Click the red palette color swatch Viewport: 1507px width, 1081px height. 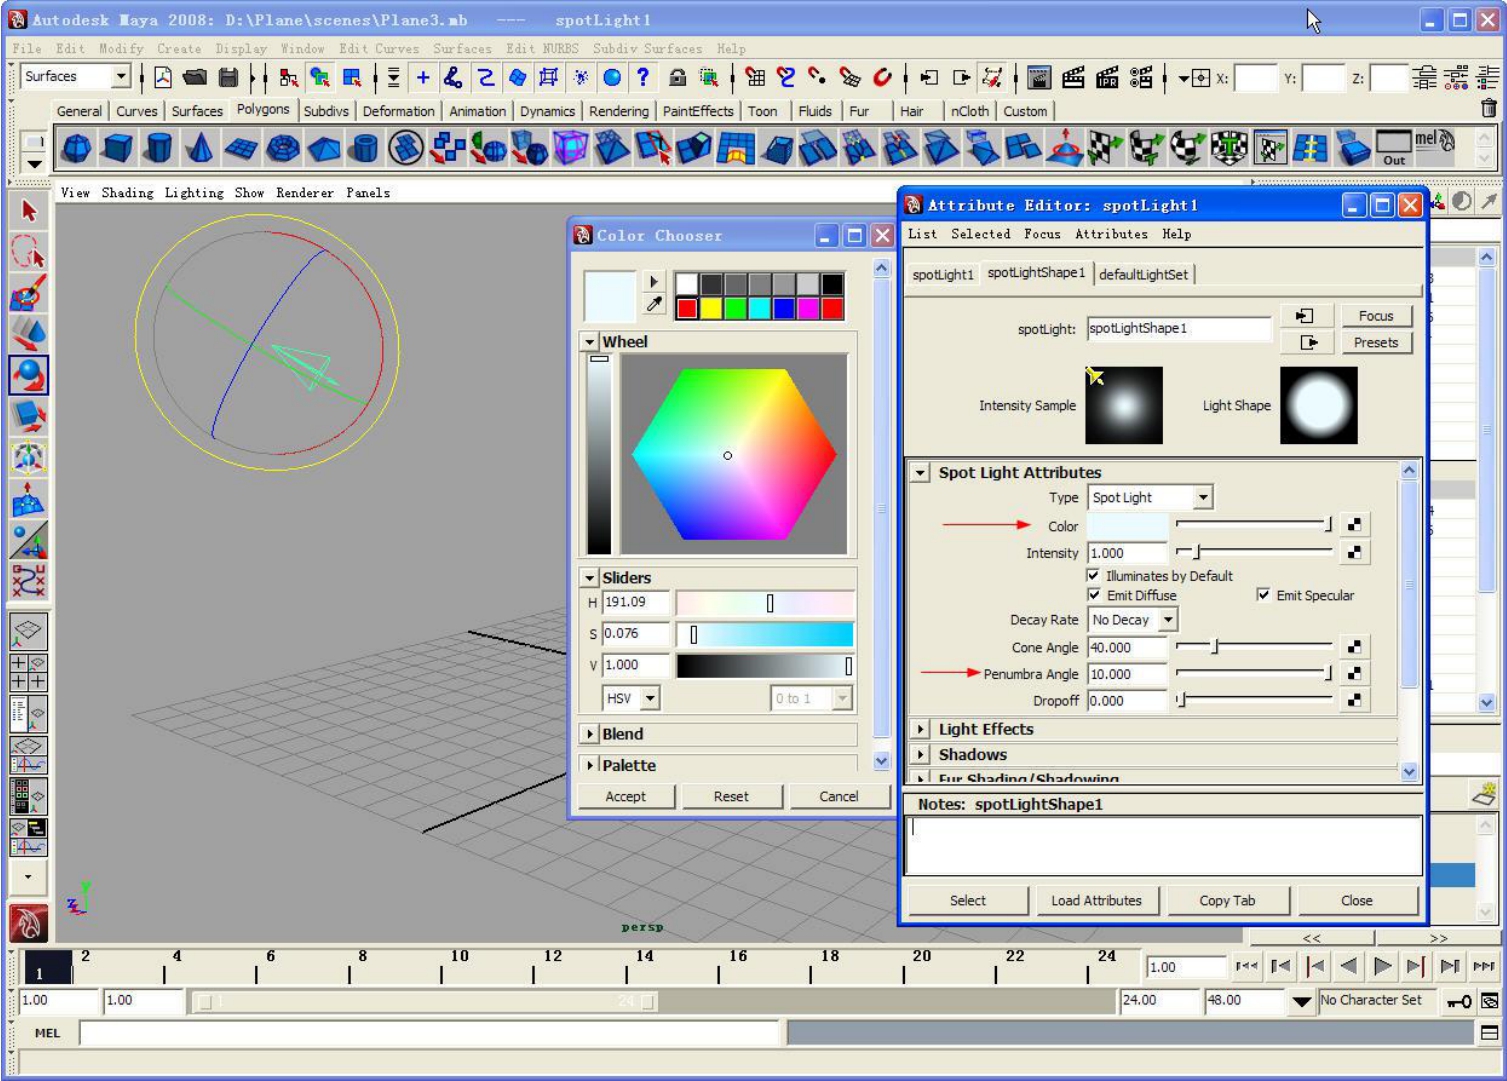(x=687, y=309)
